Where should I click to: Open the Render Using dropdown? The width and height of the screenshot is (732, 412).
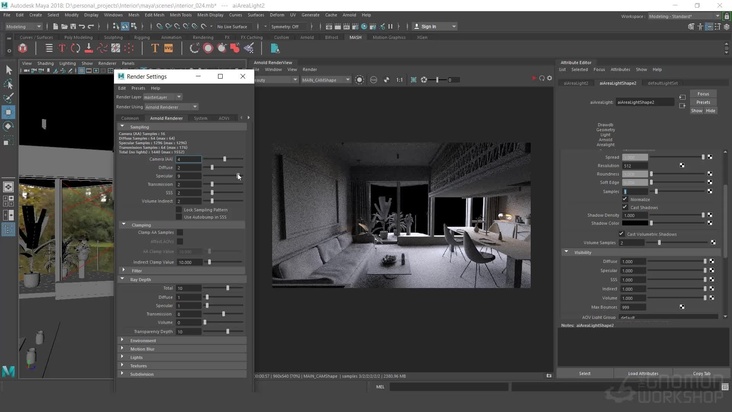(171, 107)
